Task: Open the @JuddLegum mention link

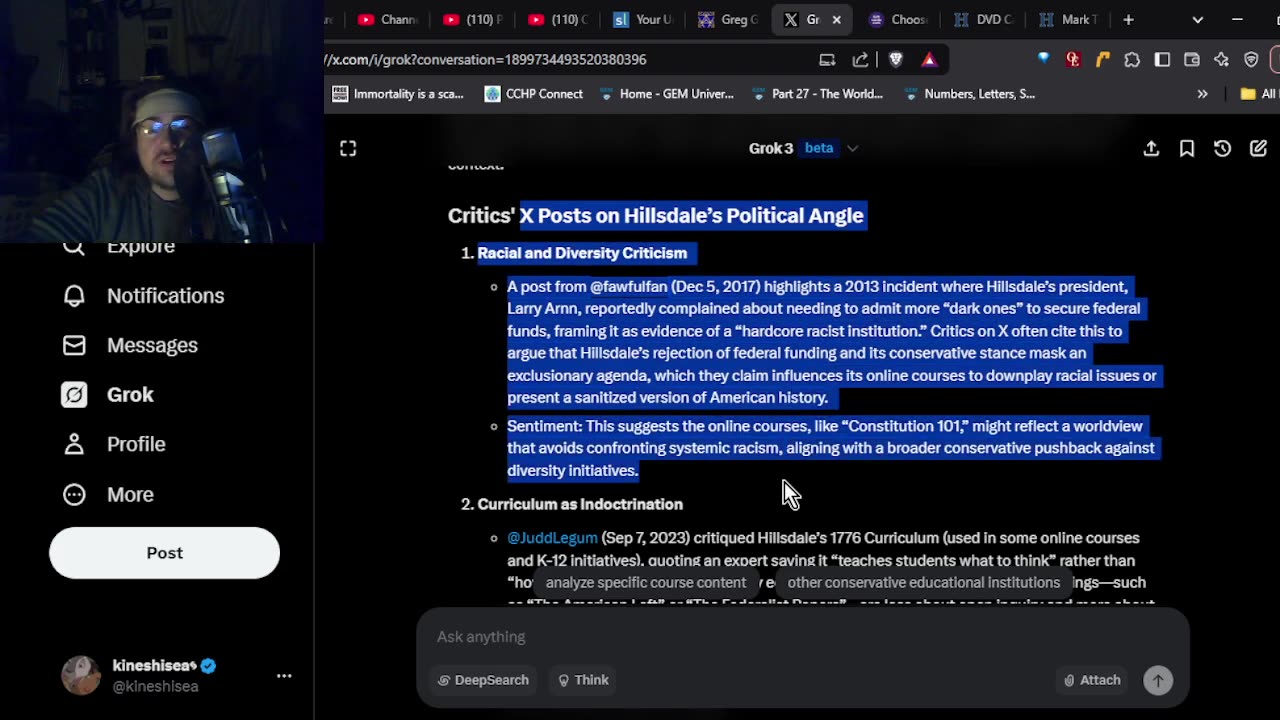Action: 552,538
